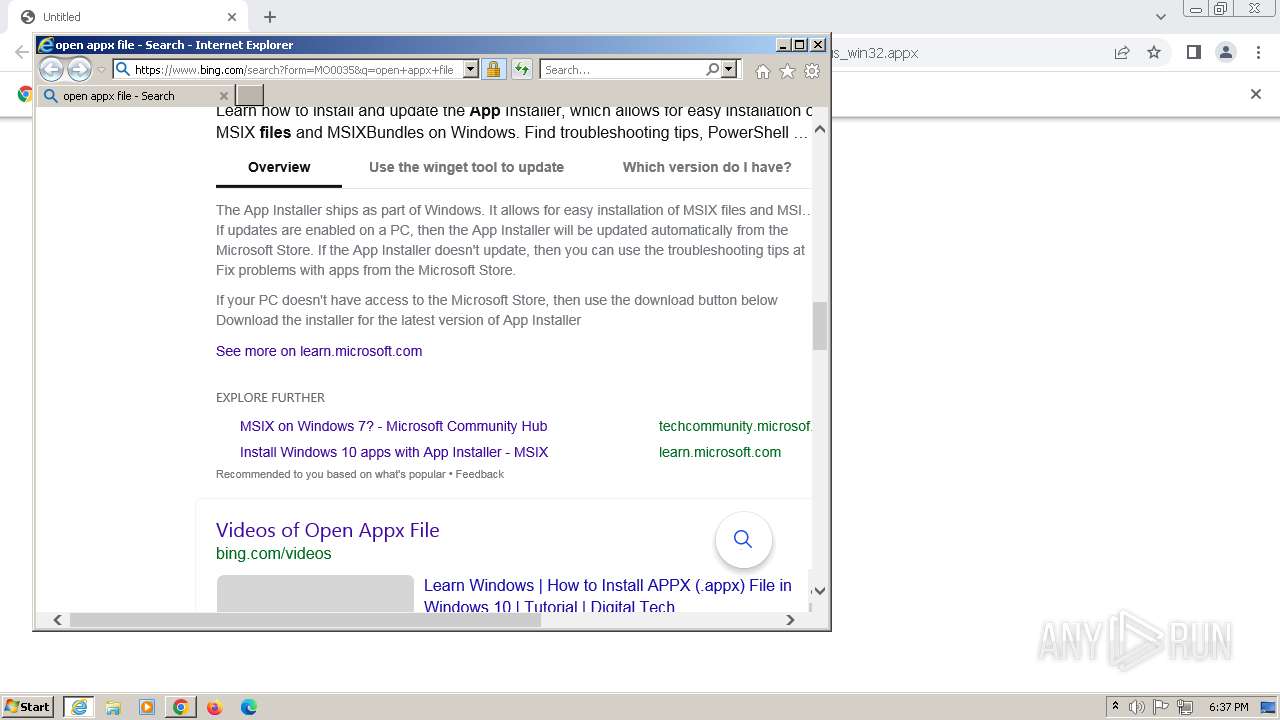Click the 6:37 PM clock
The image size is (1280, 720).
[x=1229, y=707]
